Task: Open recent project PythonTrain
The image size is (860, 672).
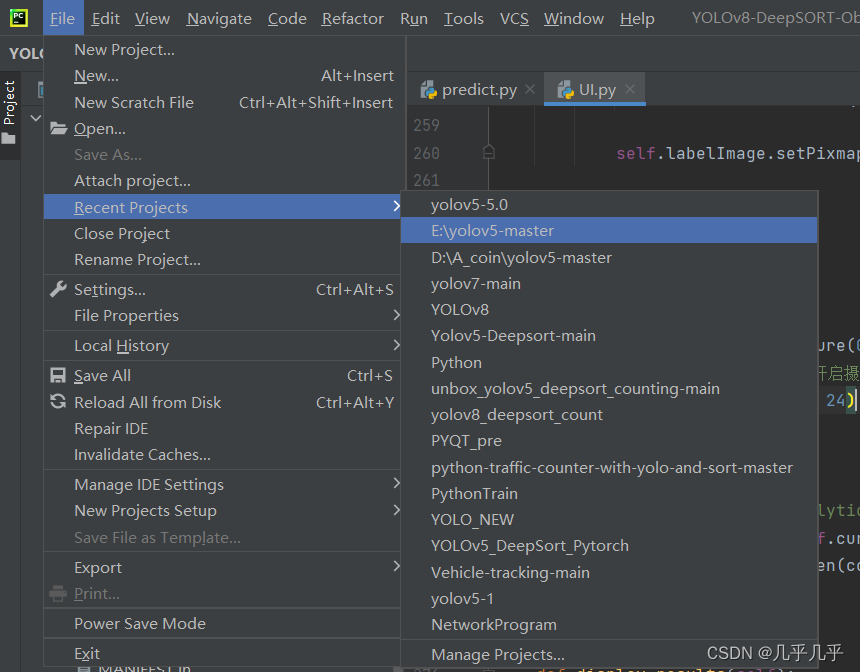Action: (609, 493)
